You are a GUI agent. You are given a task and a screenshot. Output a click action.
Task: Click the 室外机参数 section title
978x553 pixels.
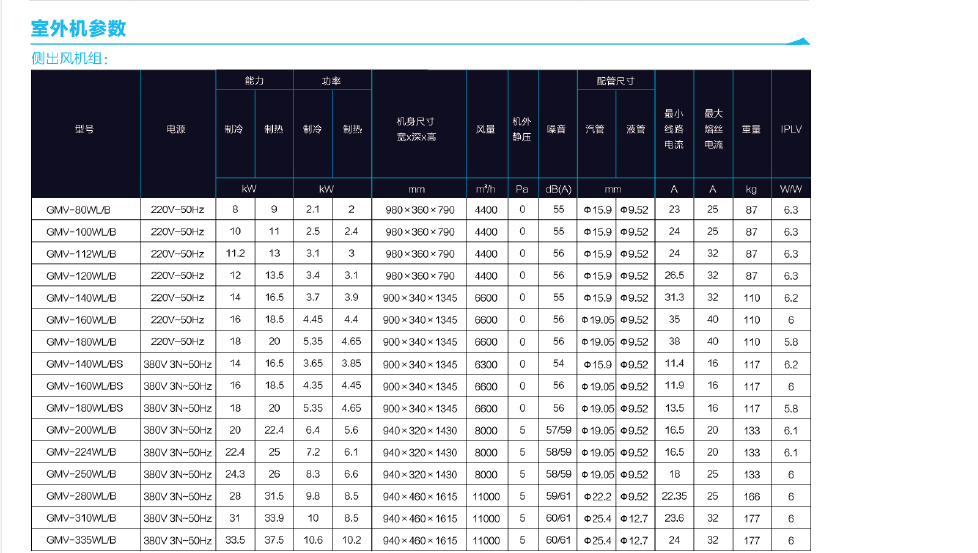[x=78, y=28]
